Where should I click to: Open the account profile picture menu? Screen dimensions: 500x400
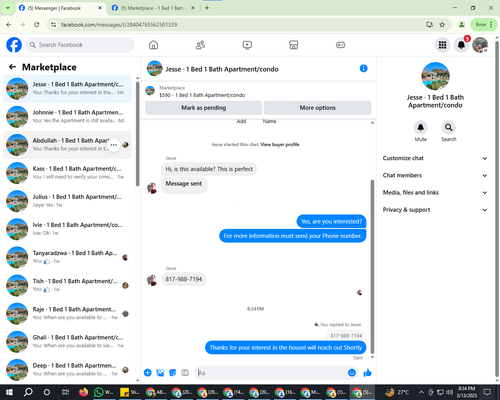pos(480,45)
